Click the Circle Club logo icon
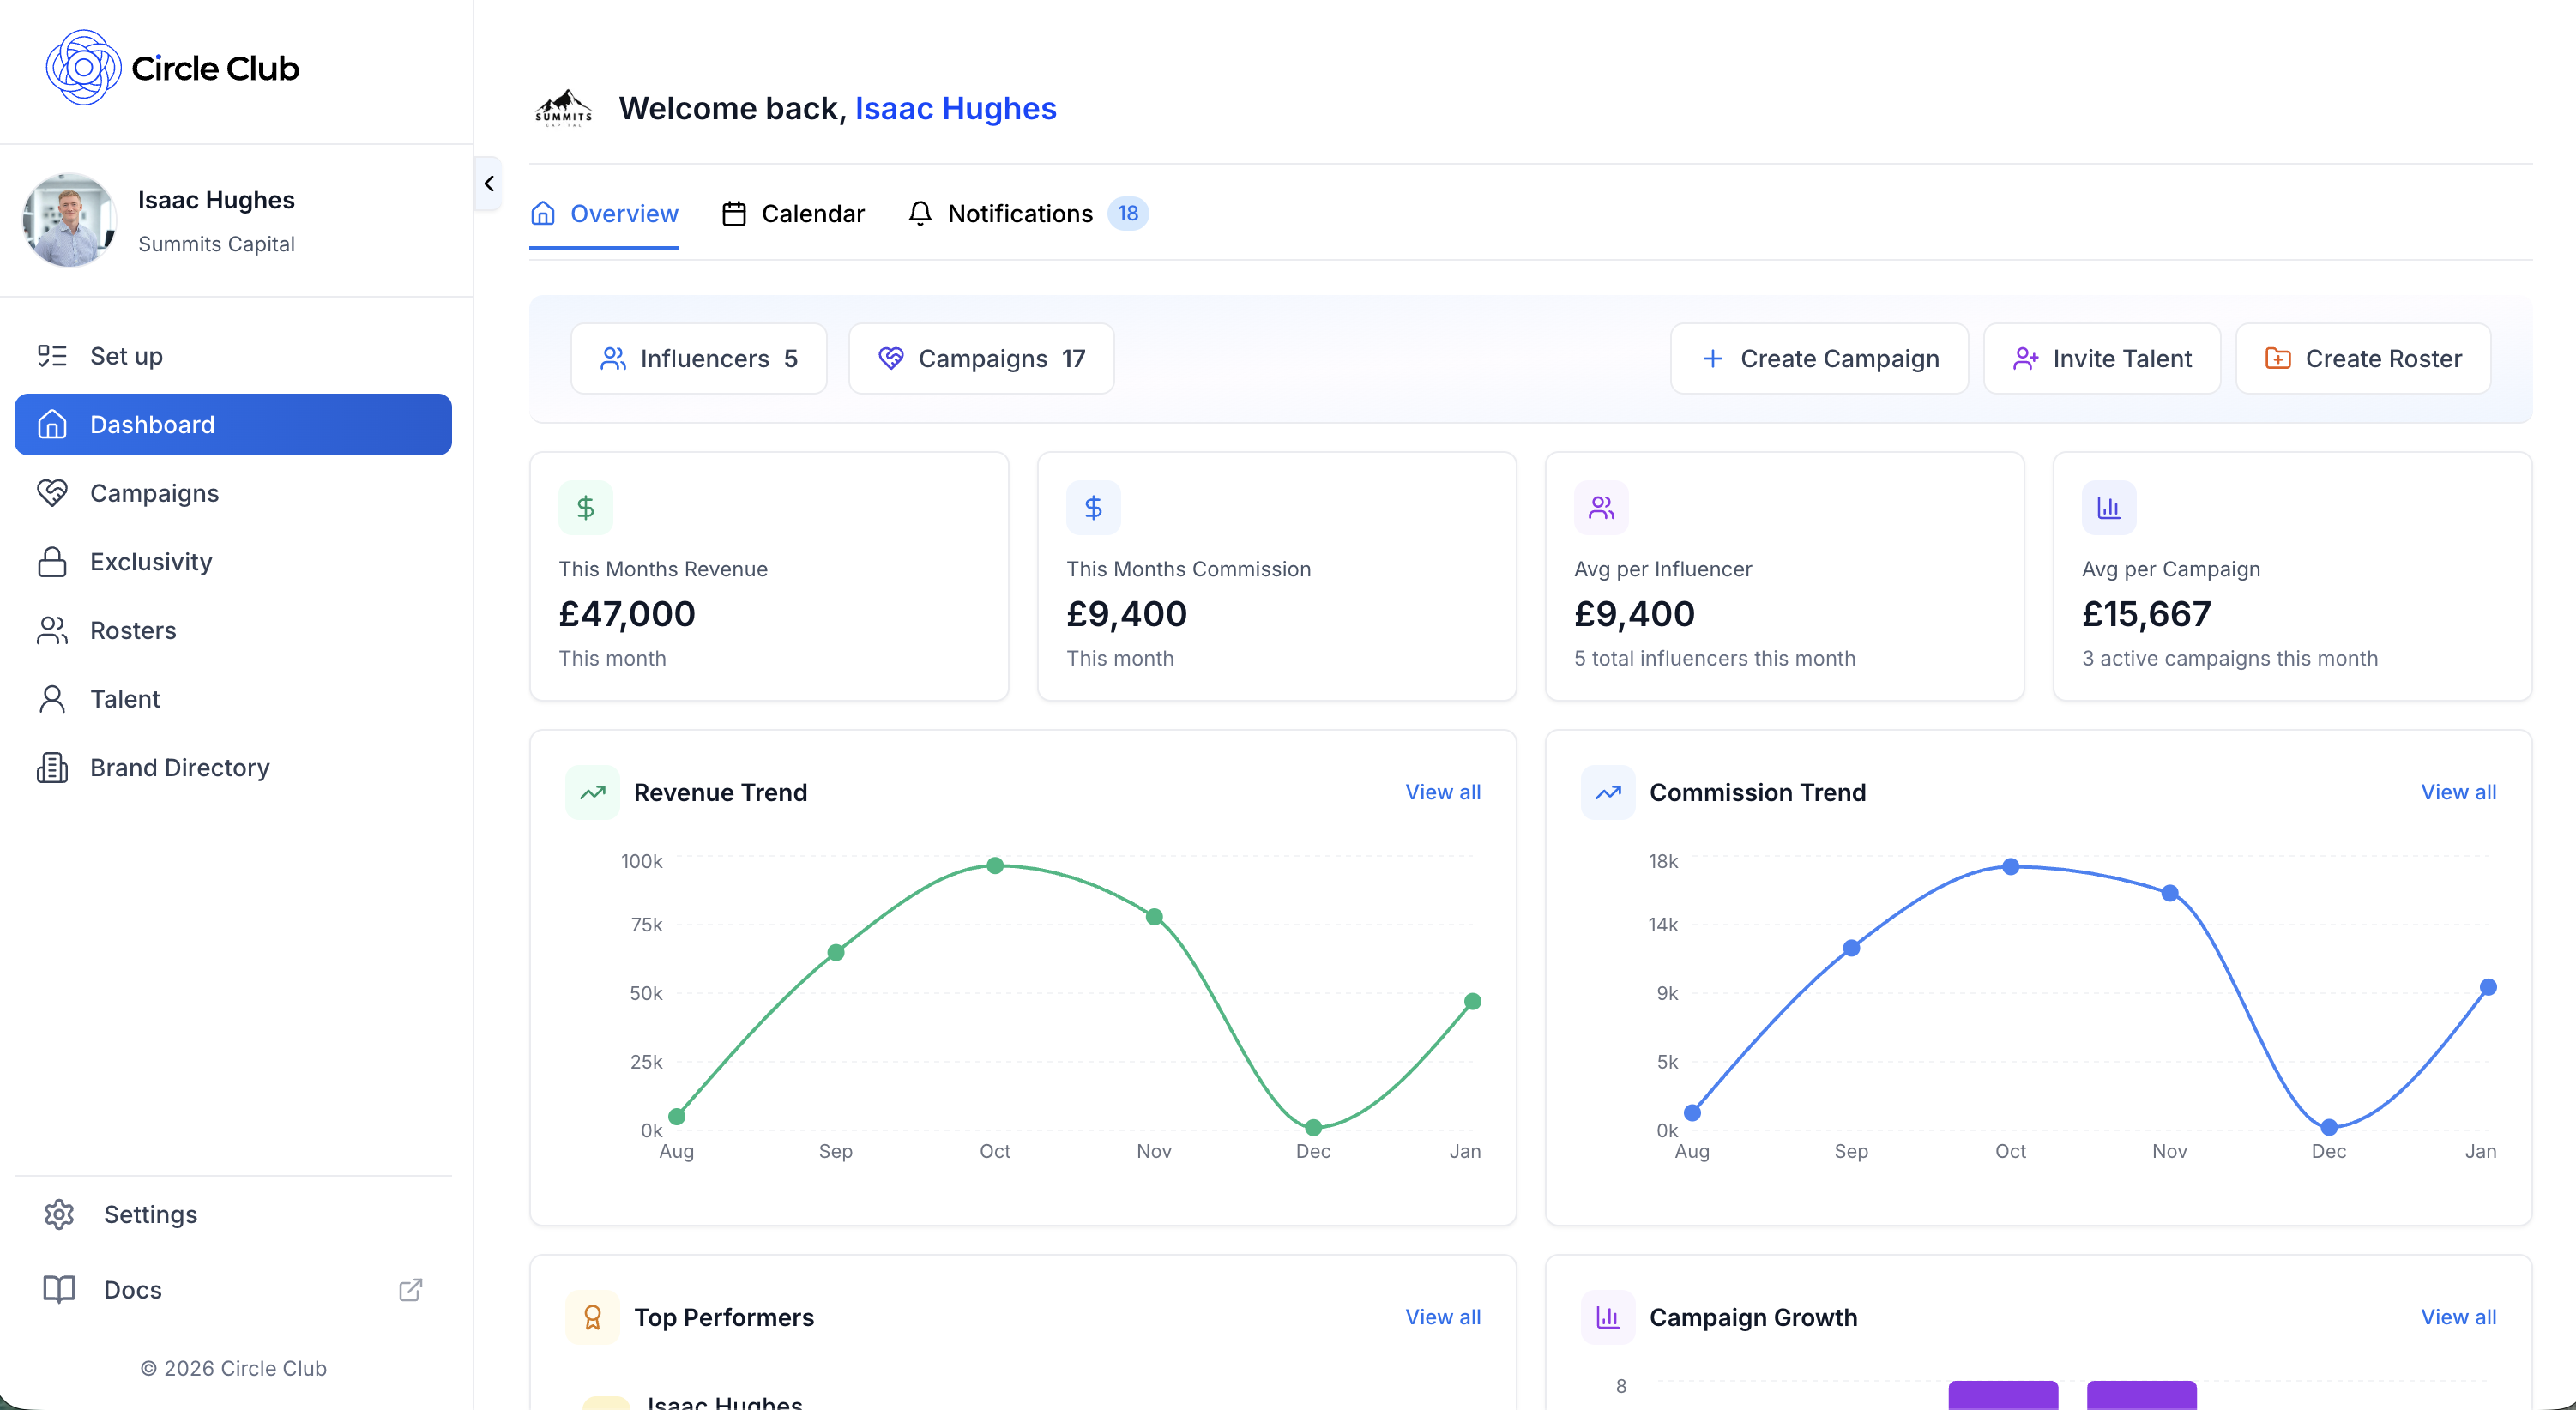This screenshot has width=2576, height=1410. pos(83,68)
